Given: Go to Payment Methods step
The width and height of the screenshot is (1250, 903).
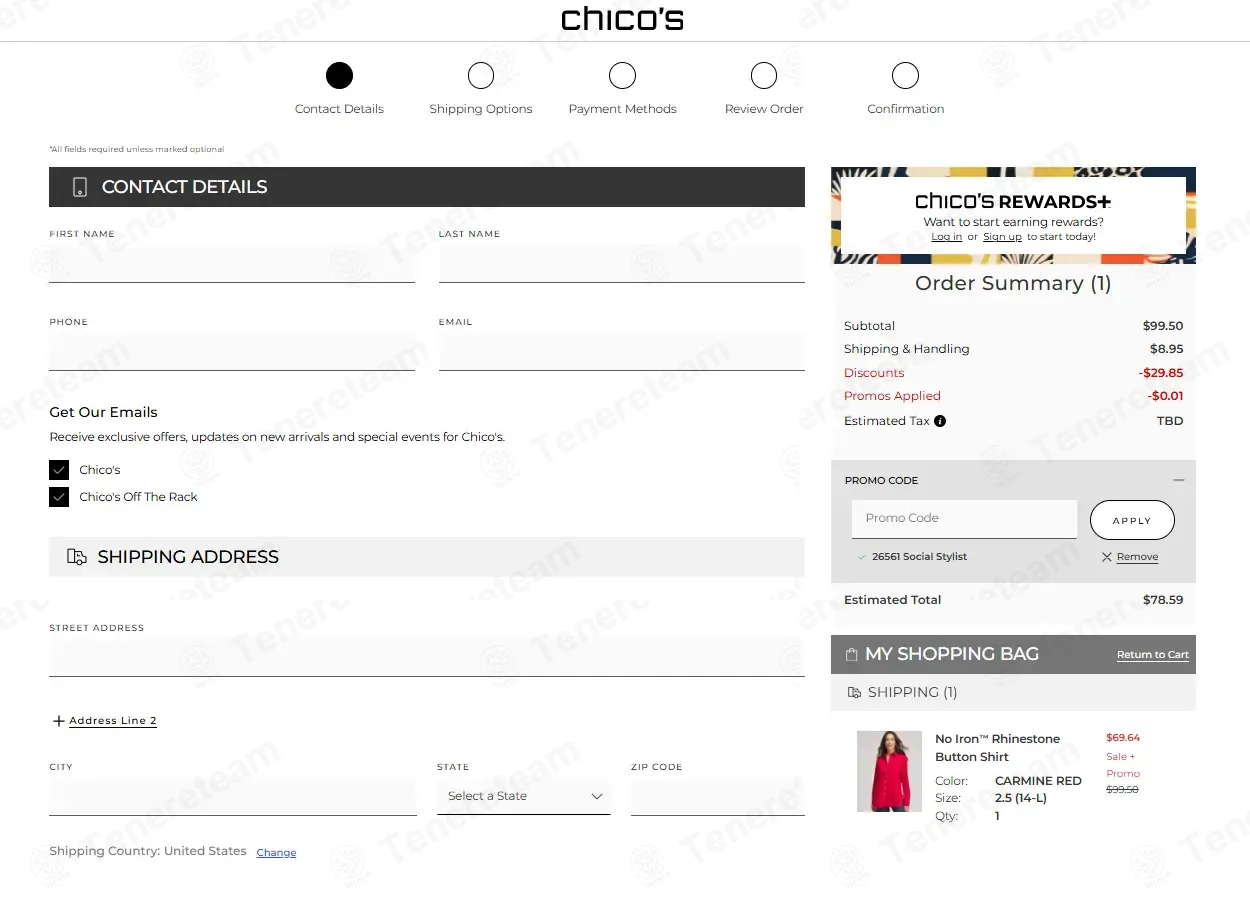Looking at the screenshot, I should [622, 76].
